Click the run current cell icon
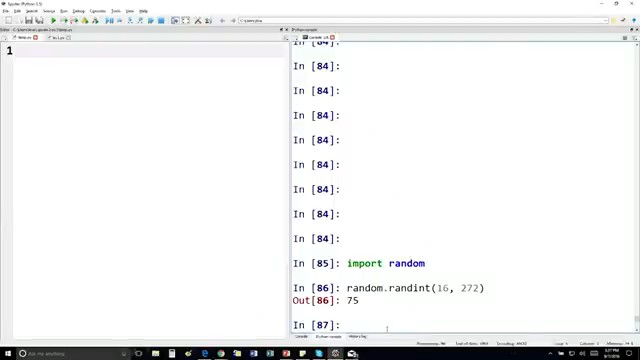 pos(64,20)
